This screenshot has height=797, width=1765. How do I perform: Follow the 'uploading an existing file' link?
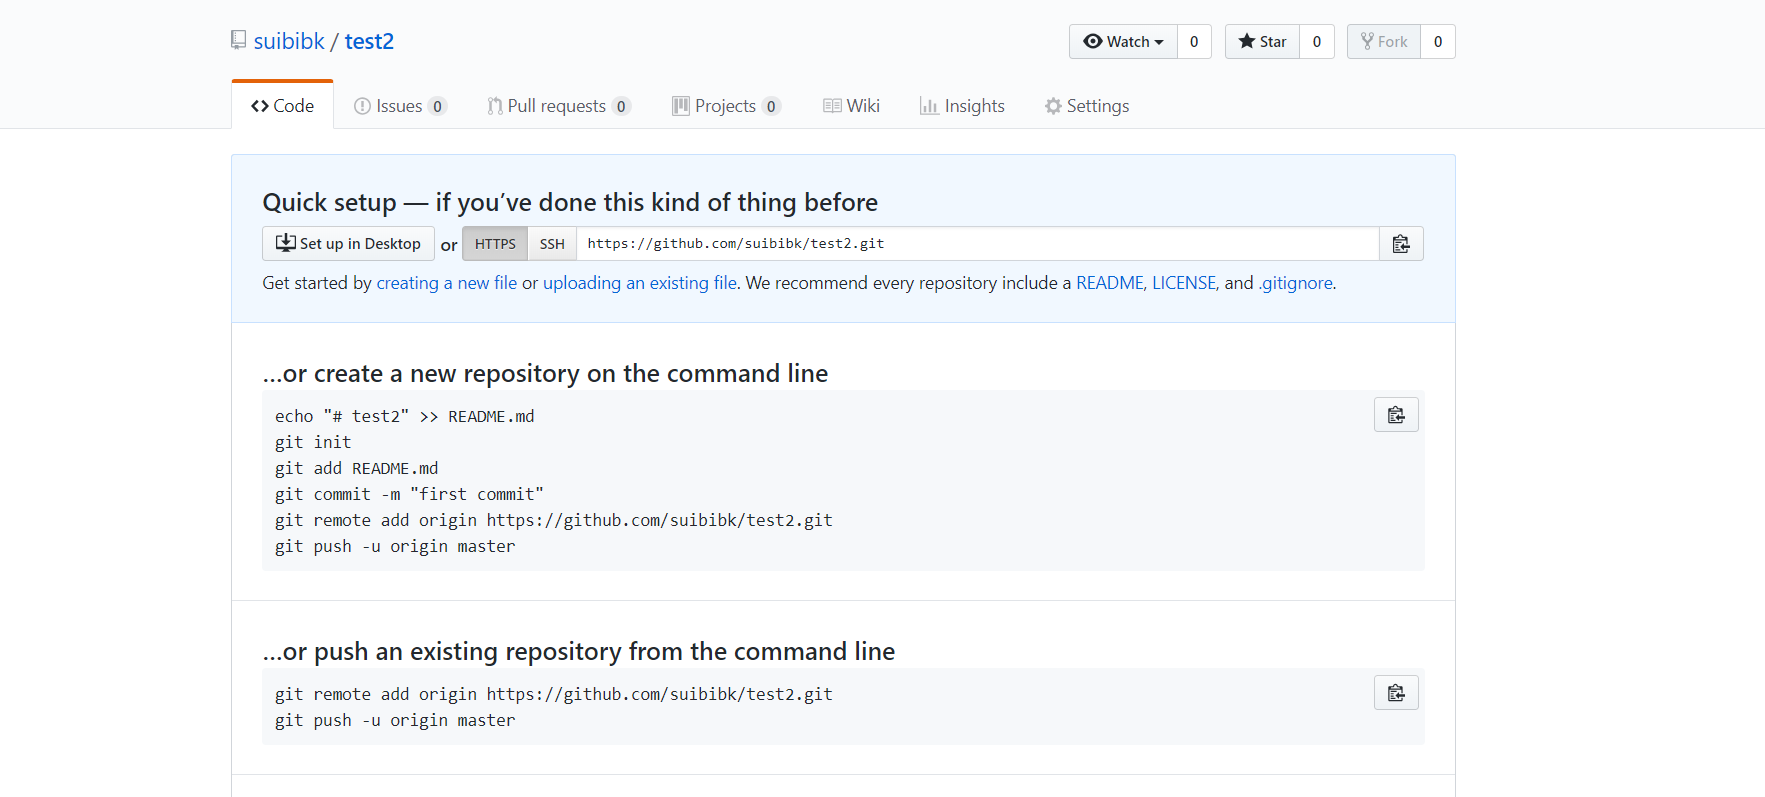pos(640,283)
